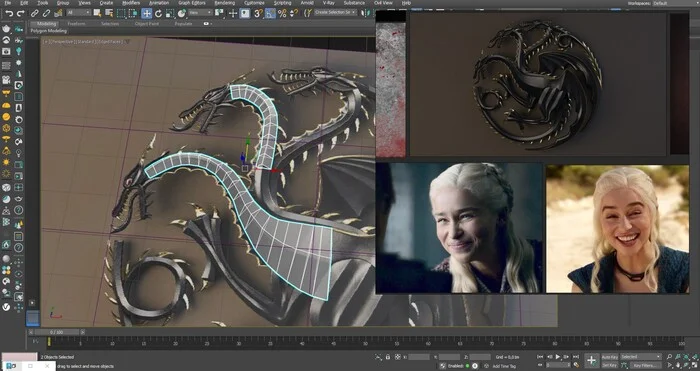Click the time slider showing 0 / 100
Screen dimensions: 700x371
(57, 332)
